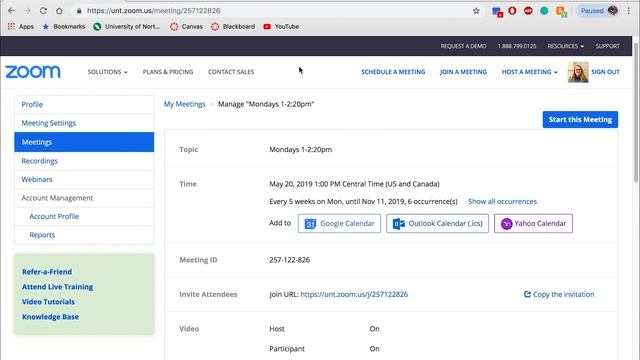The image size is (640, 360).
Task: Click the teal circle extension icon
Action: 544,11
